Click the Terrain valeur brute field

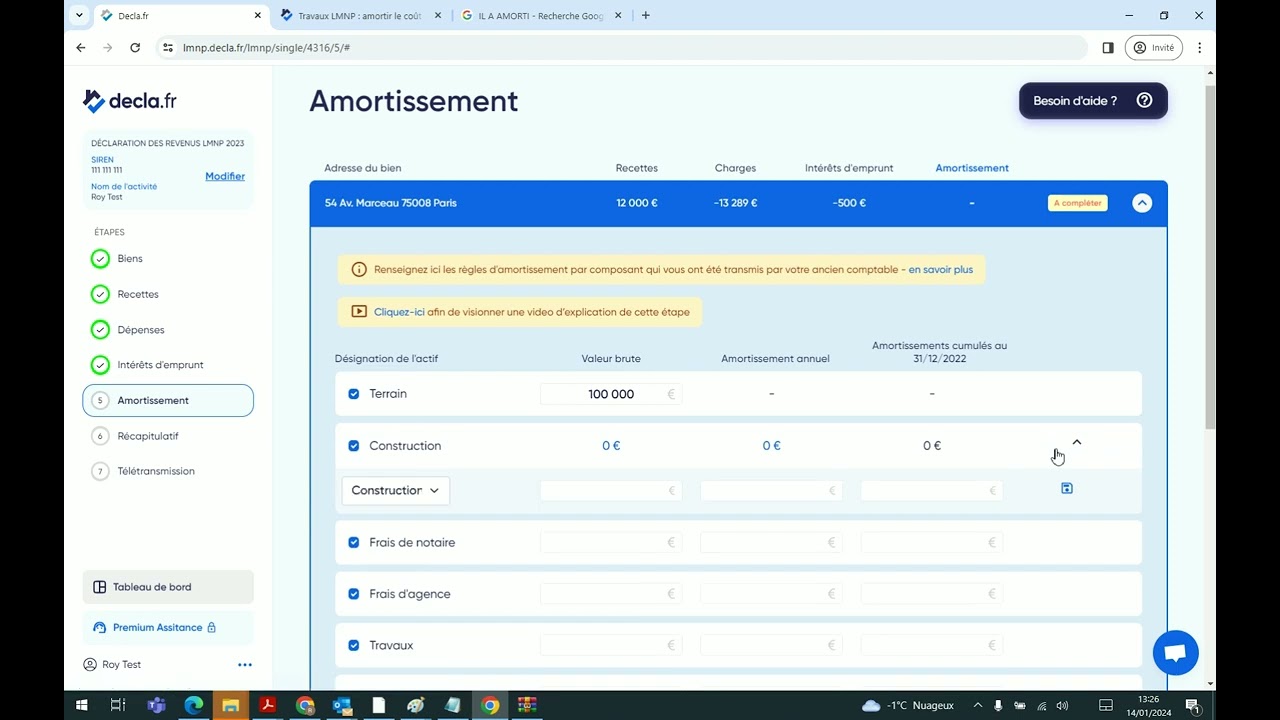611,394
